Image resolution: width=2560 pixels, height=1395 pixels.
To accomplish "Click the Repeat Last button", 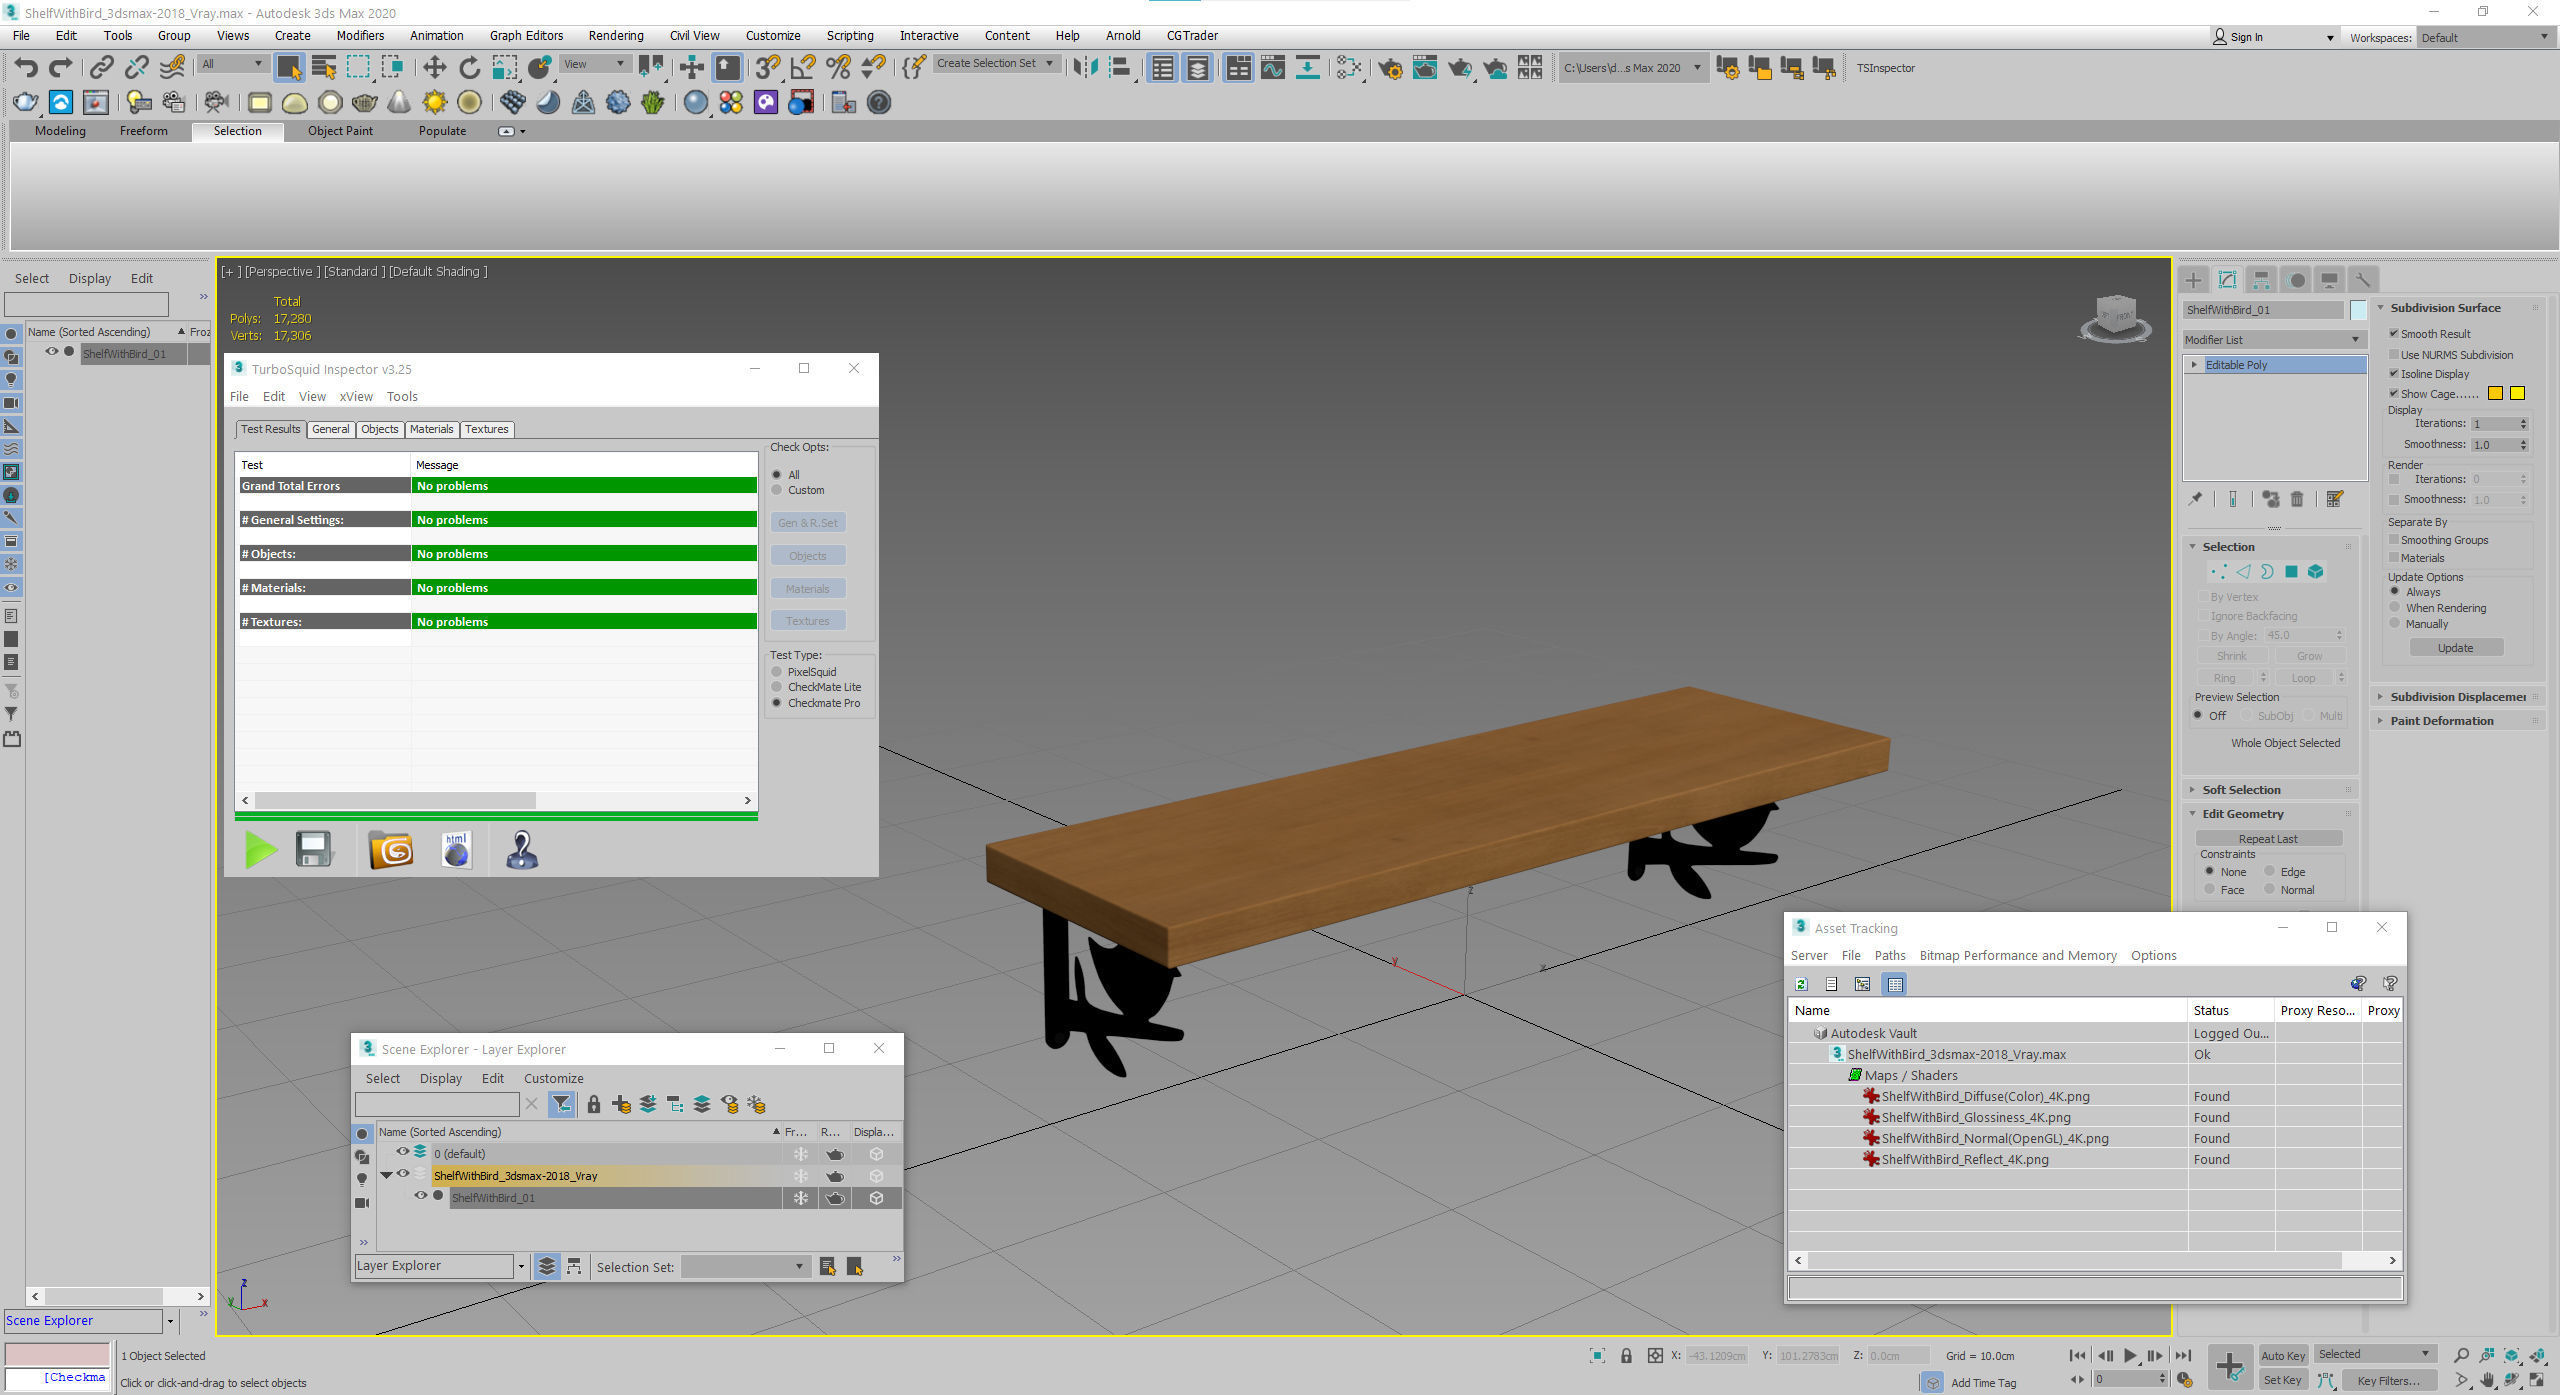I will tap(2268, 838).
